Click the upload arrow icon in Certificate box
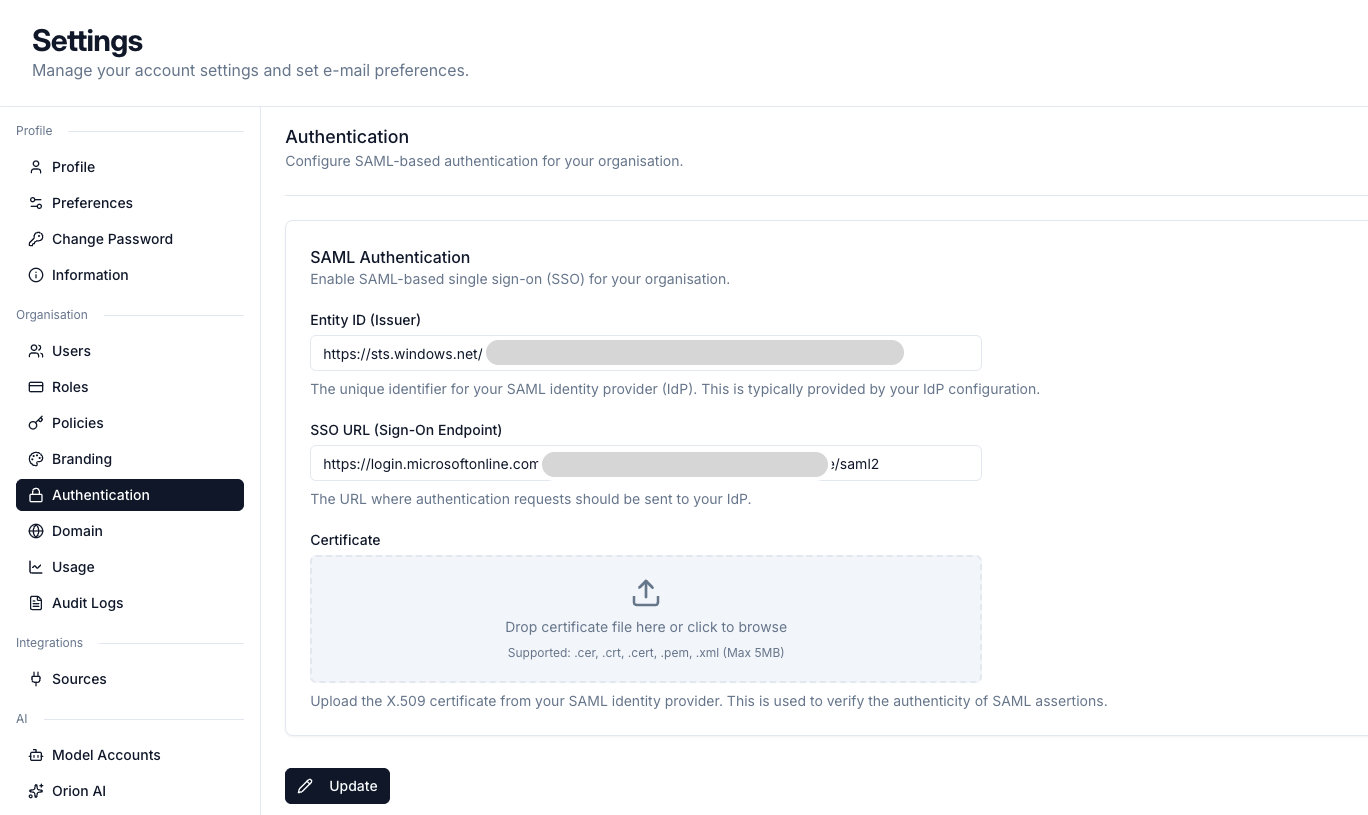The height and width of the screenshot is (815, 1368). [x=646, y=592]
